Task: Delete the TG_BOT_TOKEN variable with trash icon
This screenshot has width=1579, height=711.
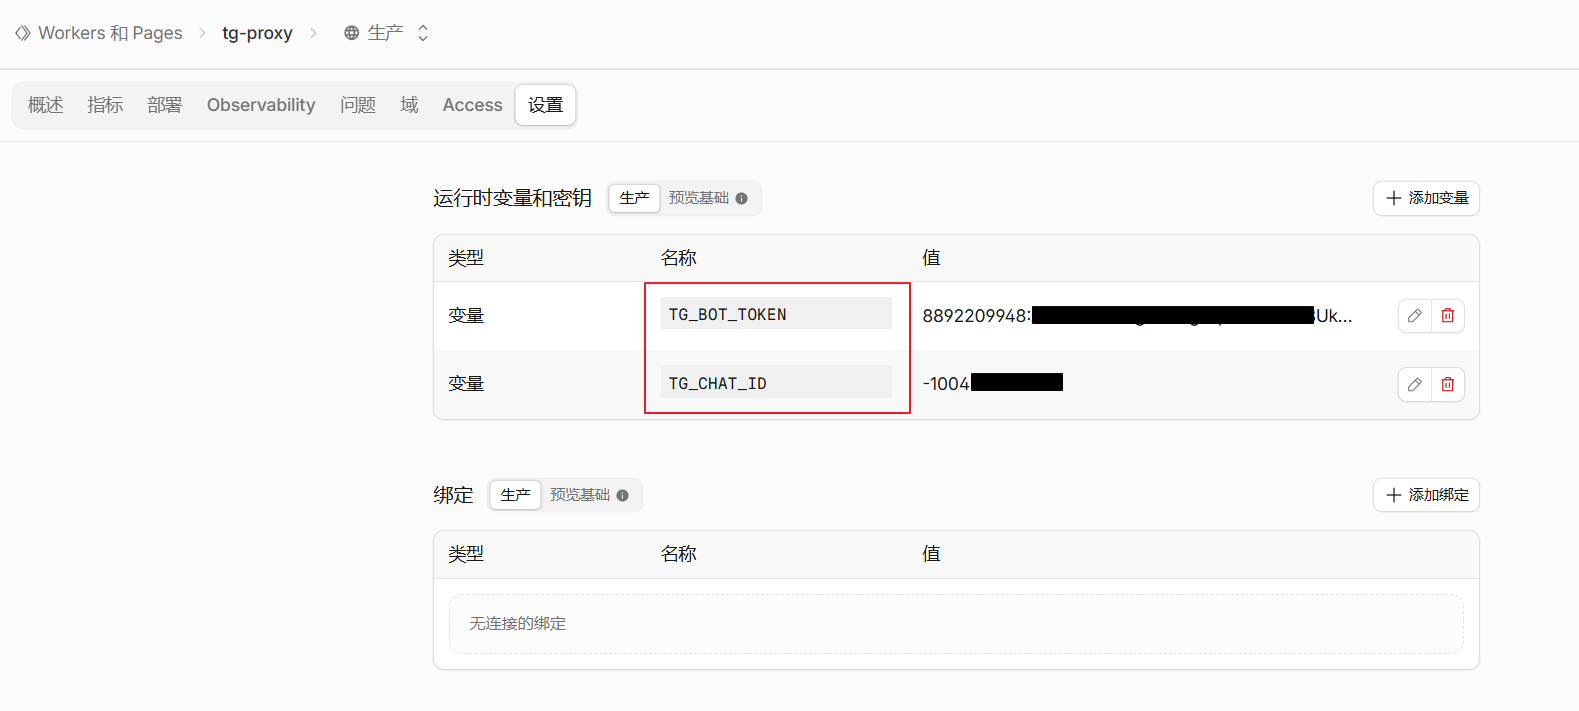Action: (1448, 316)
